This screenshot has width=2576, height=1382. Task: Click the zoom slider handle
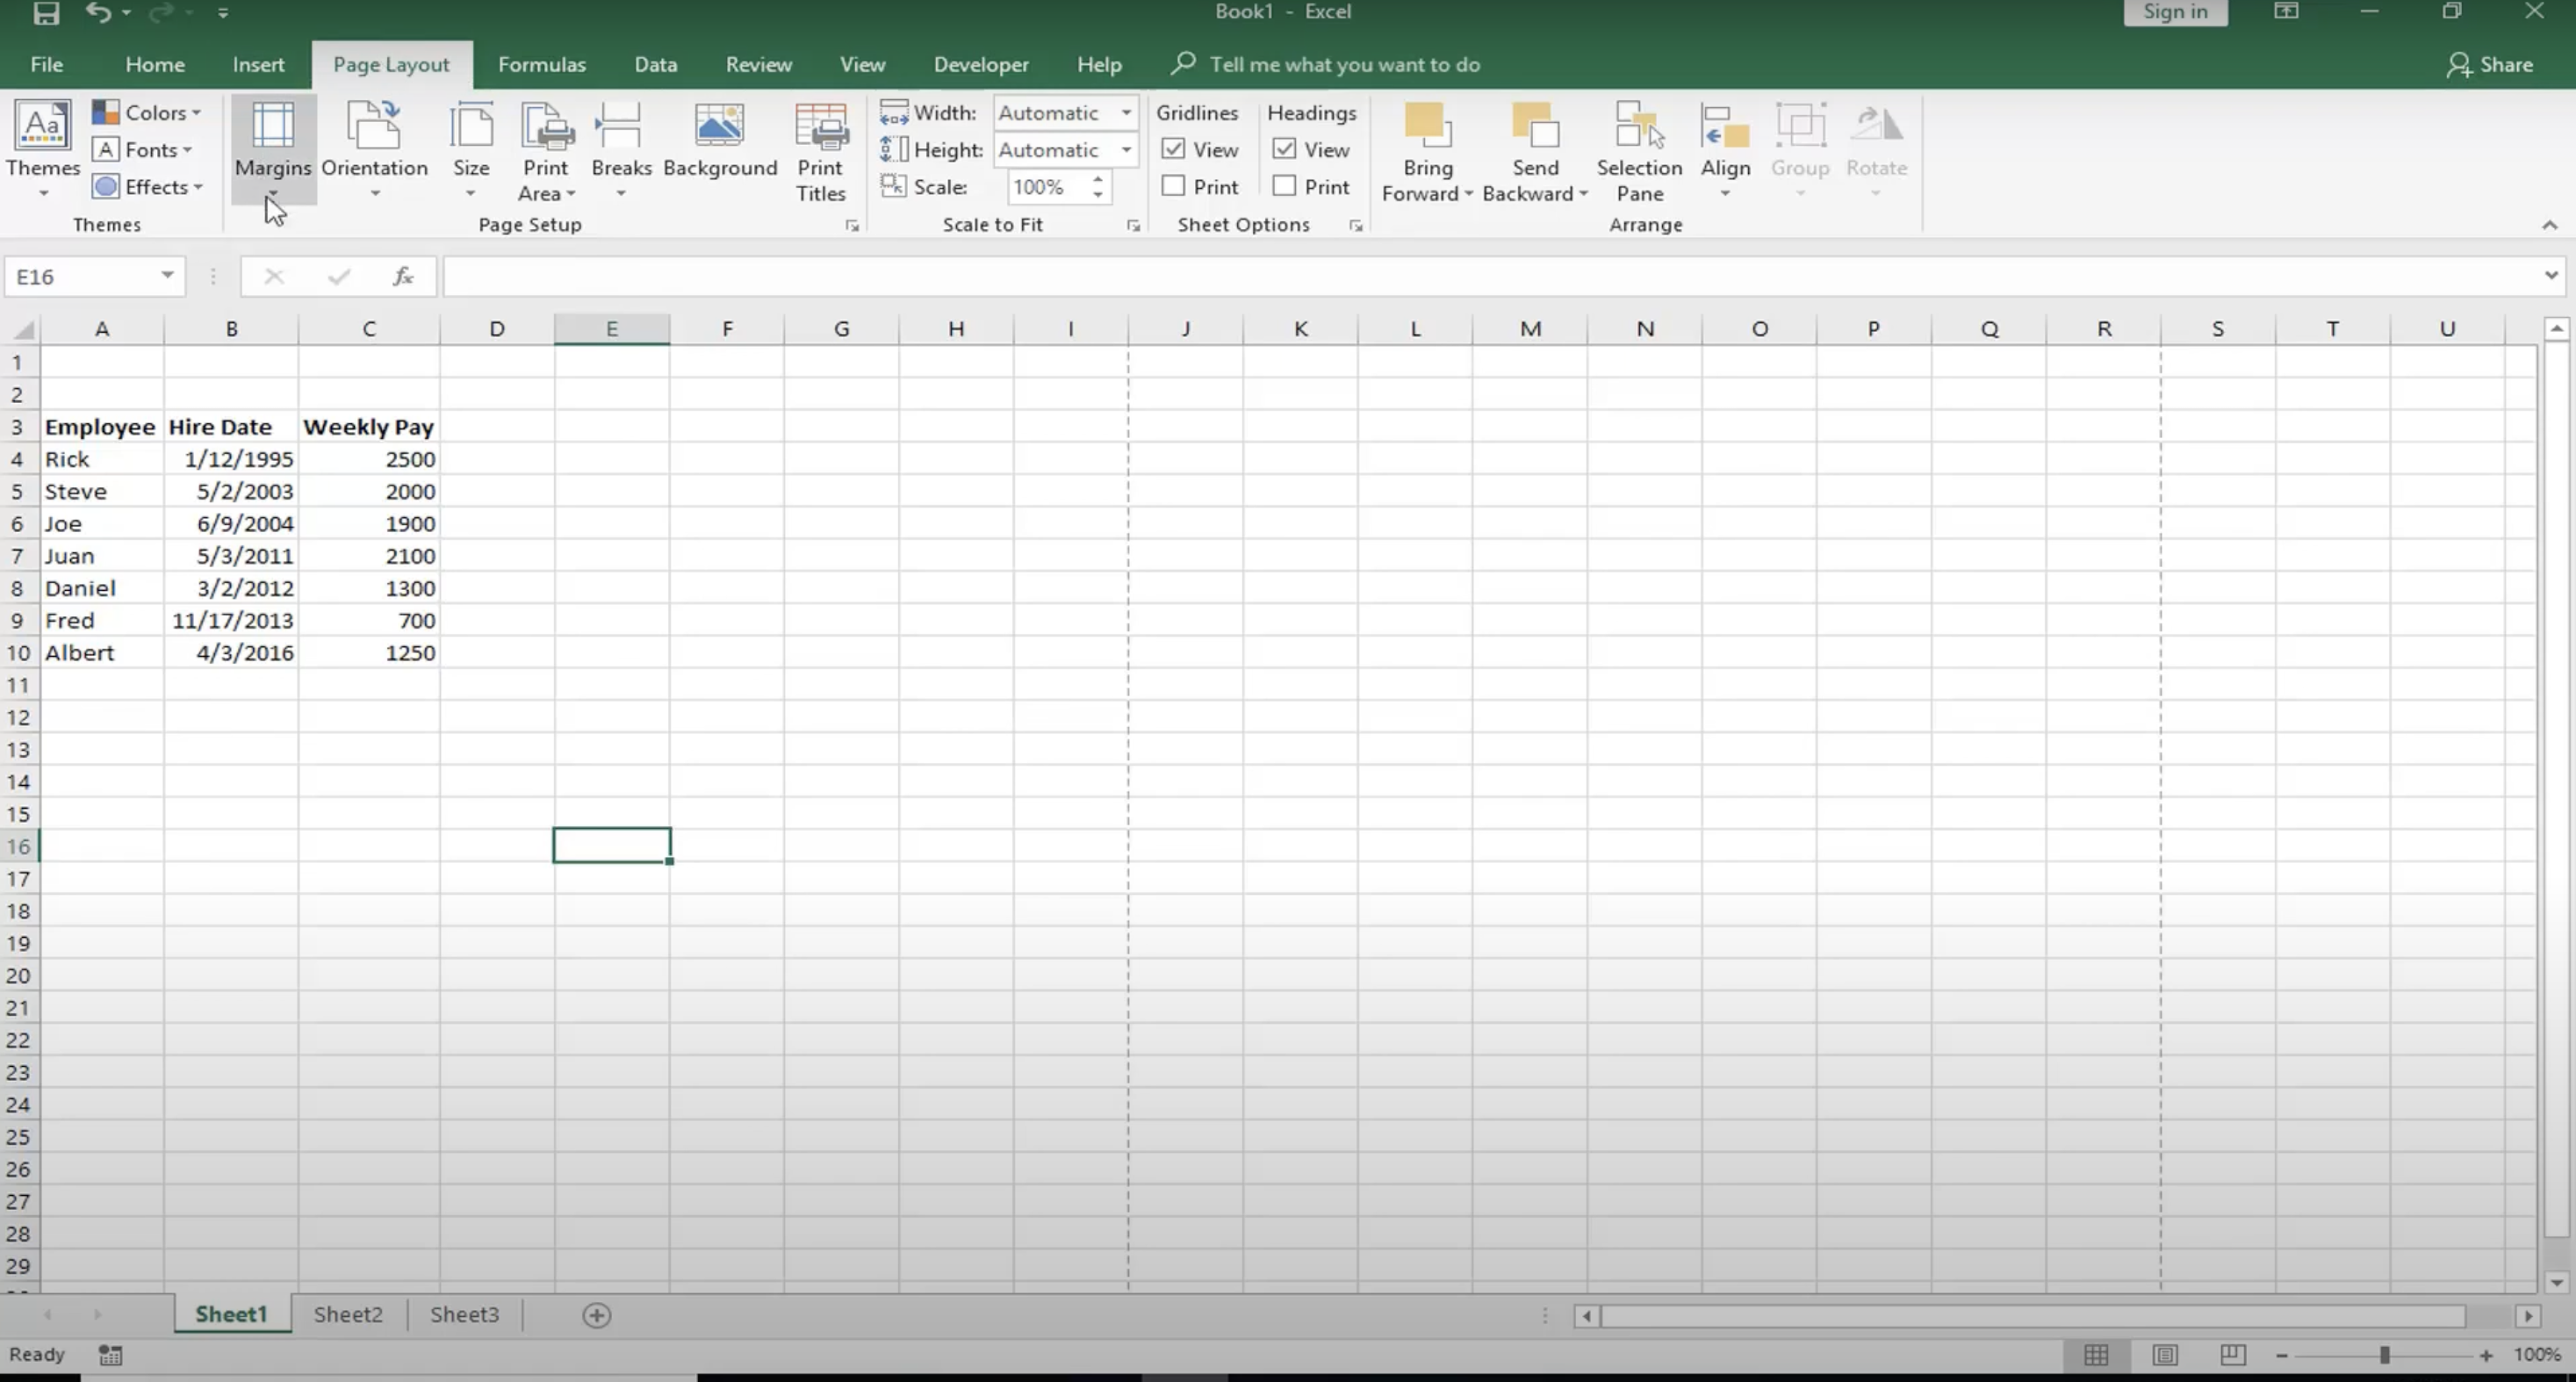point(2384,1355)
